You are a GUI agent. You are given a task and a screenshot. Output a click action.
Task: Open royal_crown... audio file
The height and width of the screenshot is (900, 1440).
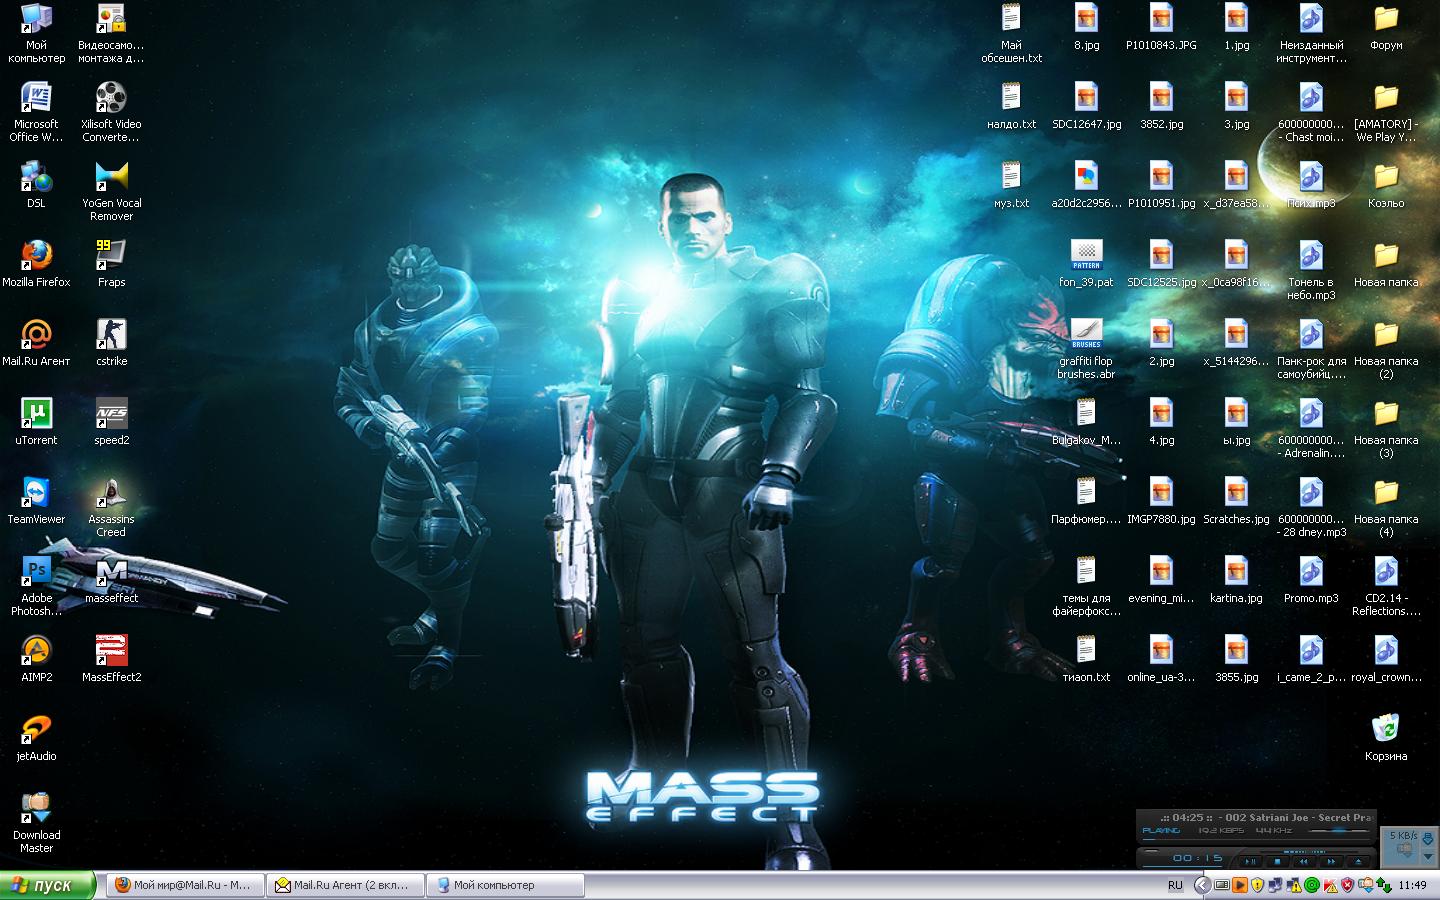(1386, 658)
